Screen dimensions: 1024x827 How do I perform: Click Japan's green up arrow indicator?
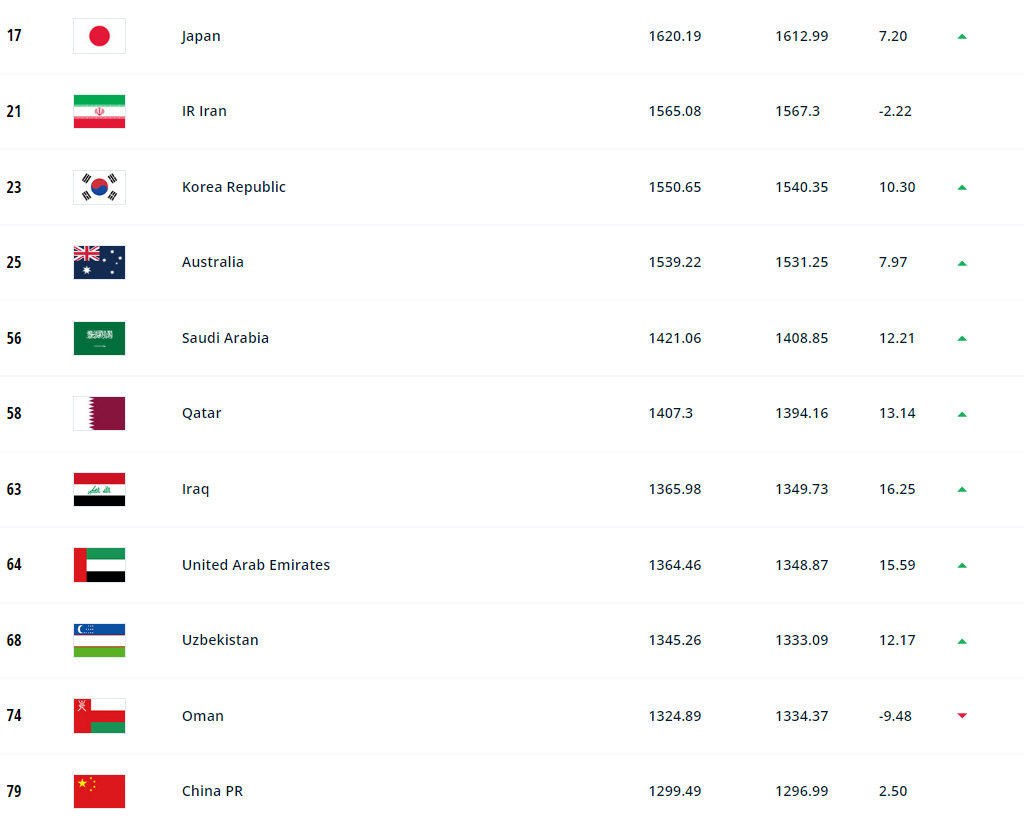pos(962,36)
